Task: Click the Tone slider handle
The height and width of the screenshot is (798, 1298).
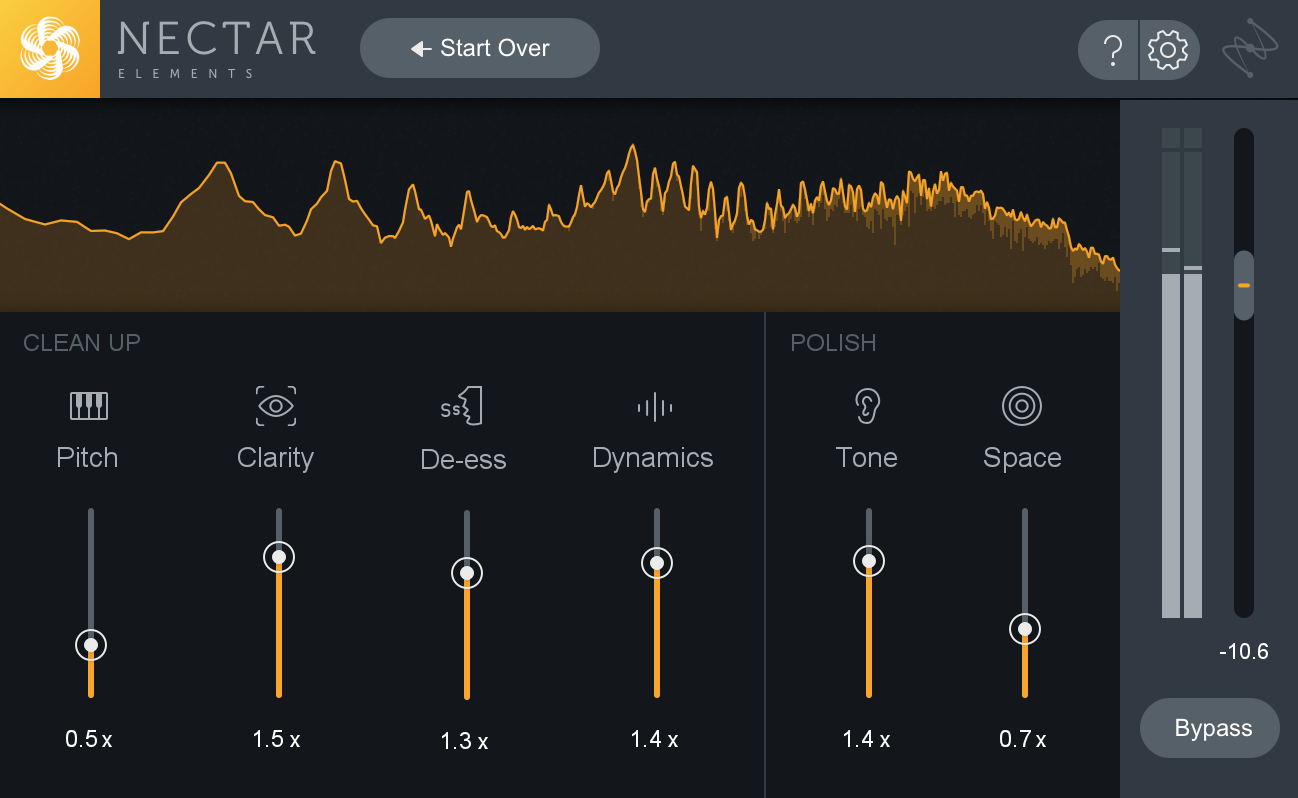Action: [869, 561]
